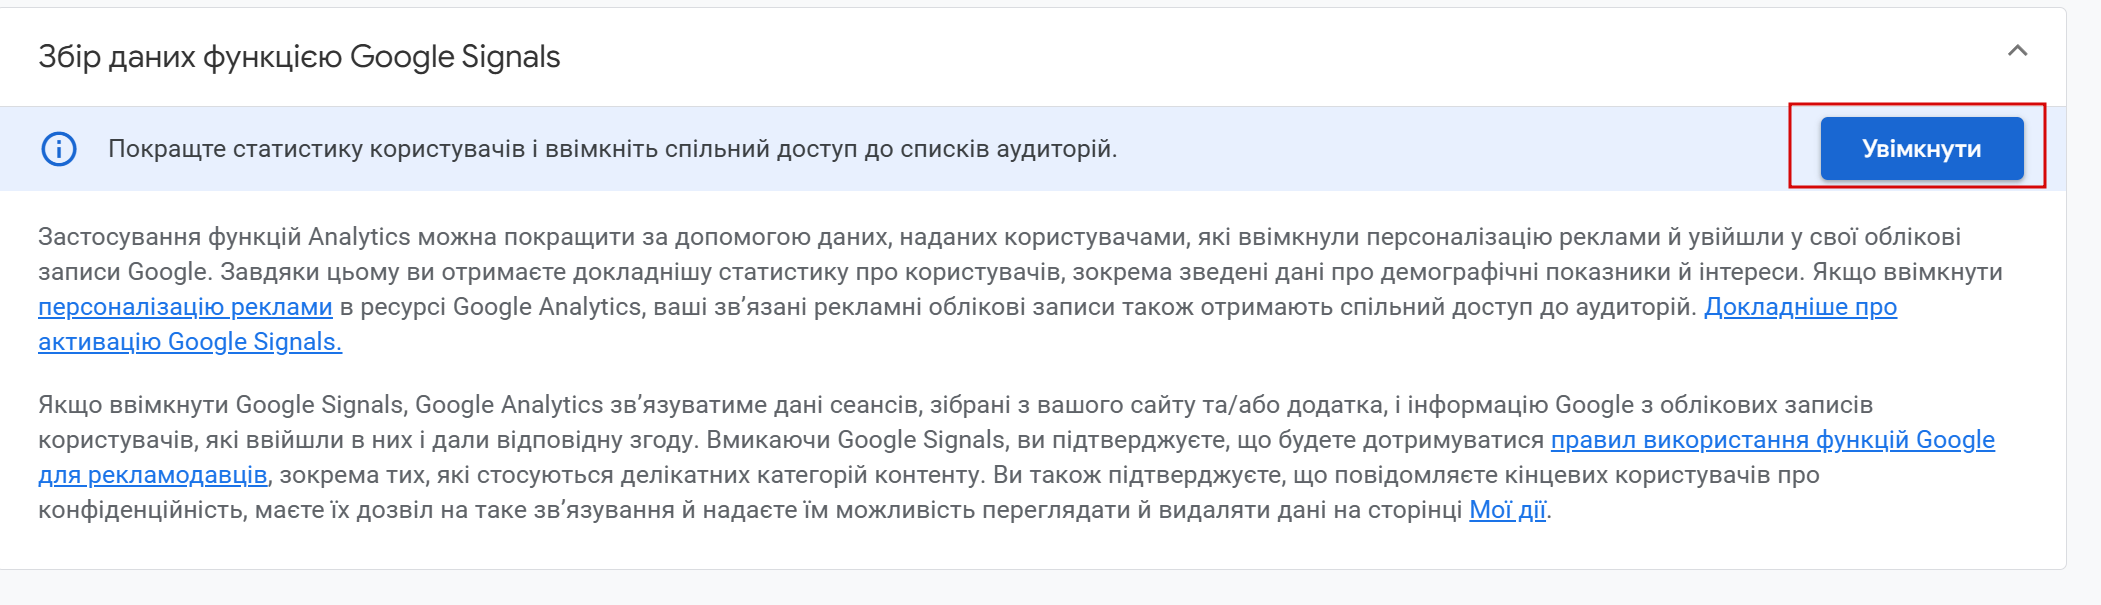The image size is (2101, 605).
Task: Open правил використання функцій Google link
Action: [x=1771, y=440]
